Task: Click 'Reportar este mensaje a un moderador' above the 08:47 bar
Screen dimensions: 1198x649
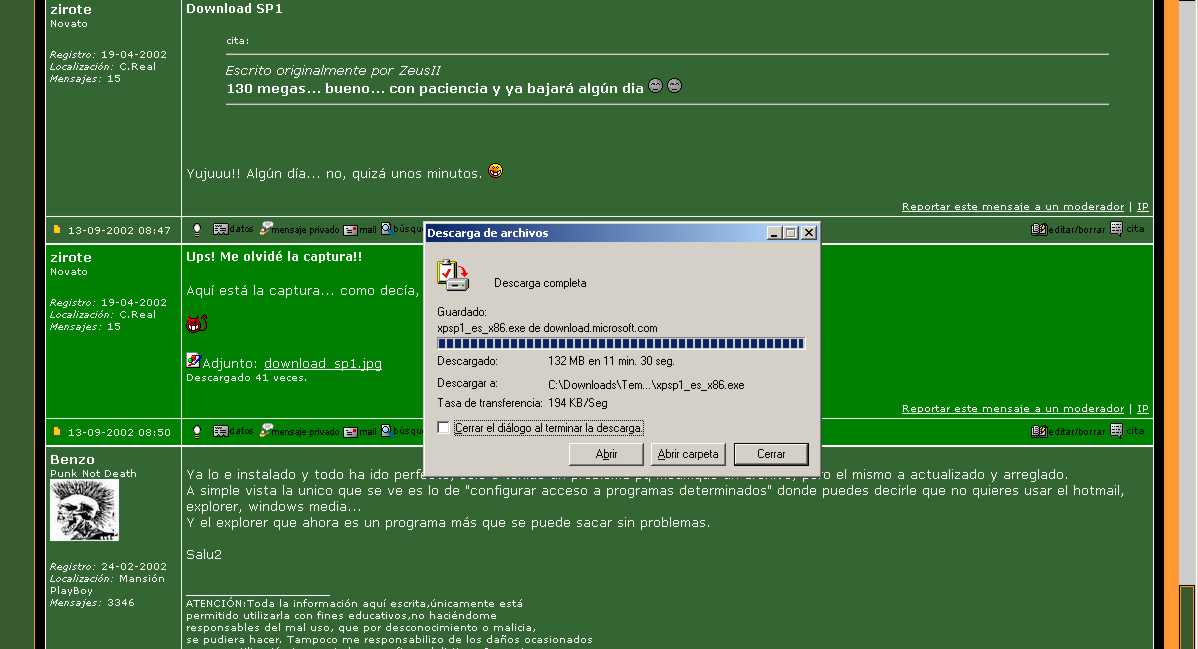Action: point(1012,206)
